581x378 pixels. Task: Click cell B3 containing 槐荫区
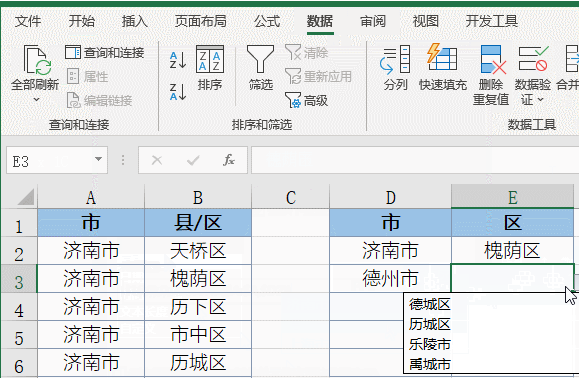(198, 279)
